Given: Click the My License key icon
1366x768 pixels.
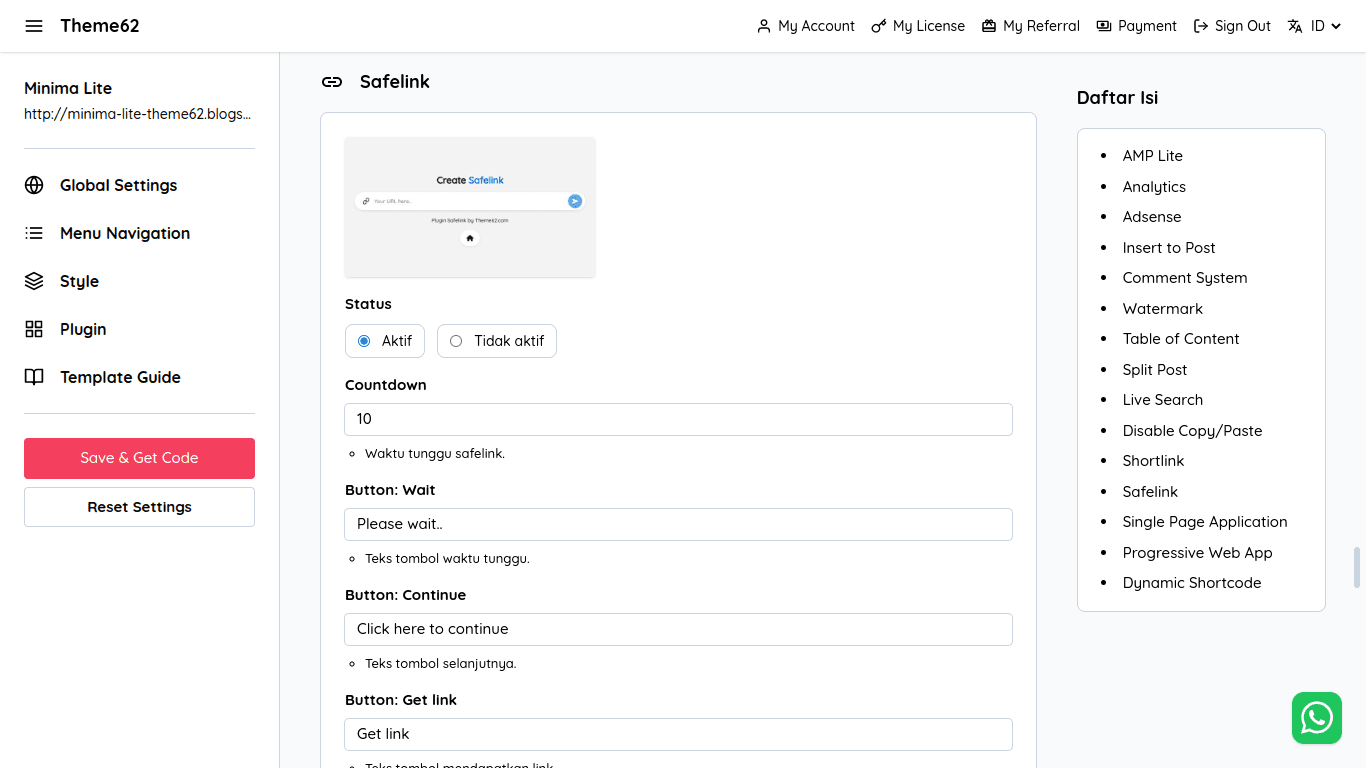Looking at the screenshot, I should (x=879, y=26).
